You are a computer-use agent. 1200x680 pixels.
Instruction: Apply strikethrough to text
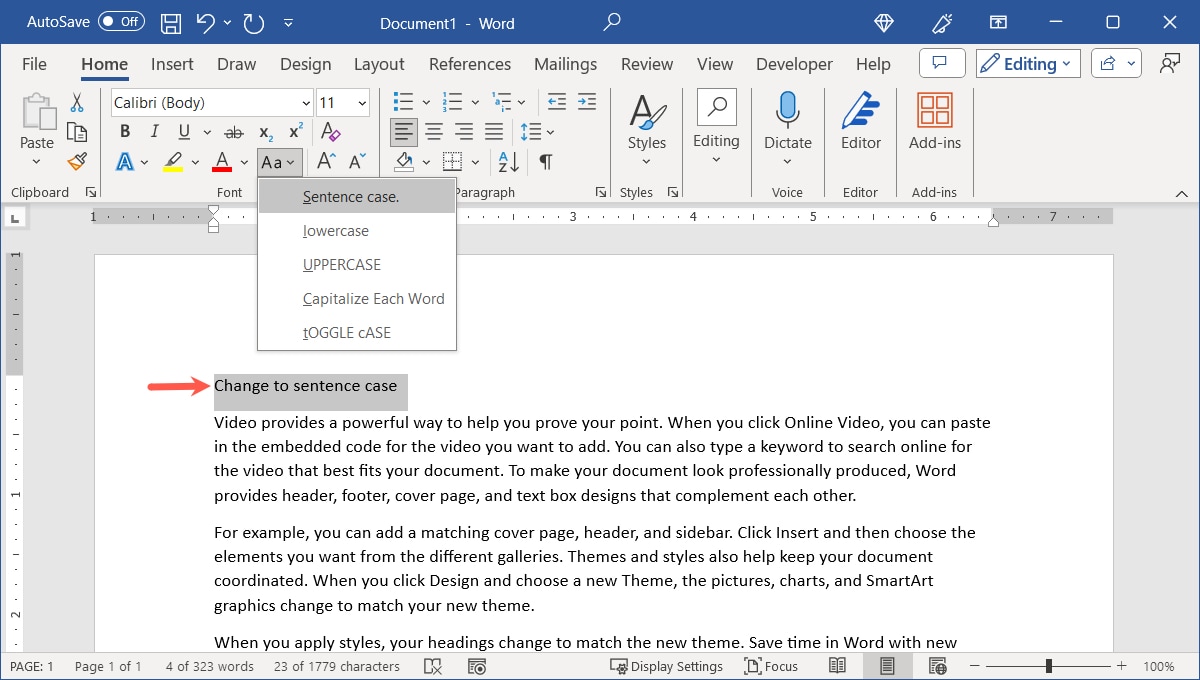(x=232, y=131)
